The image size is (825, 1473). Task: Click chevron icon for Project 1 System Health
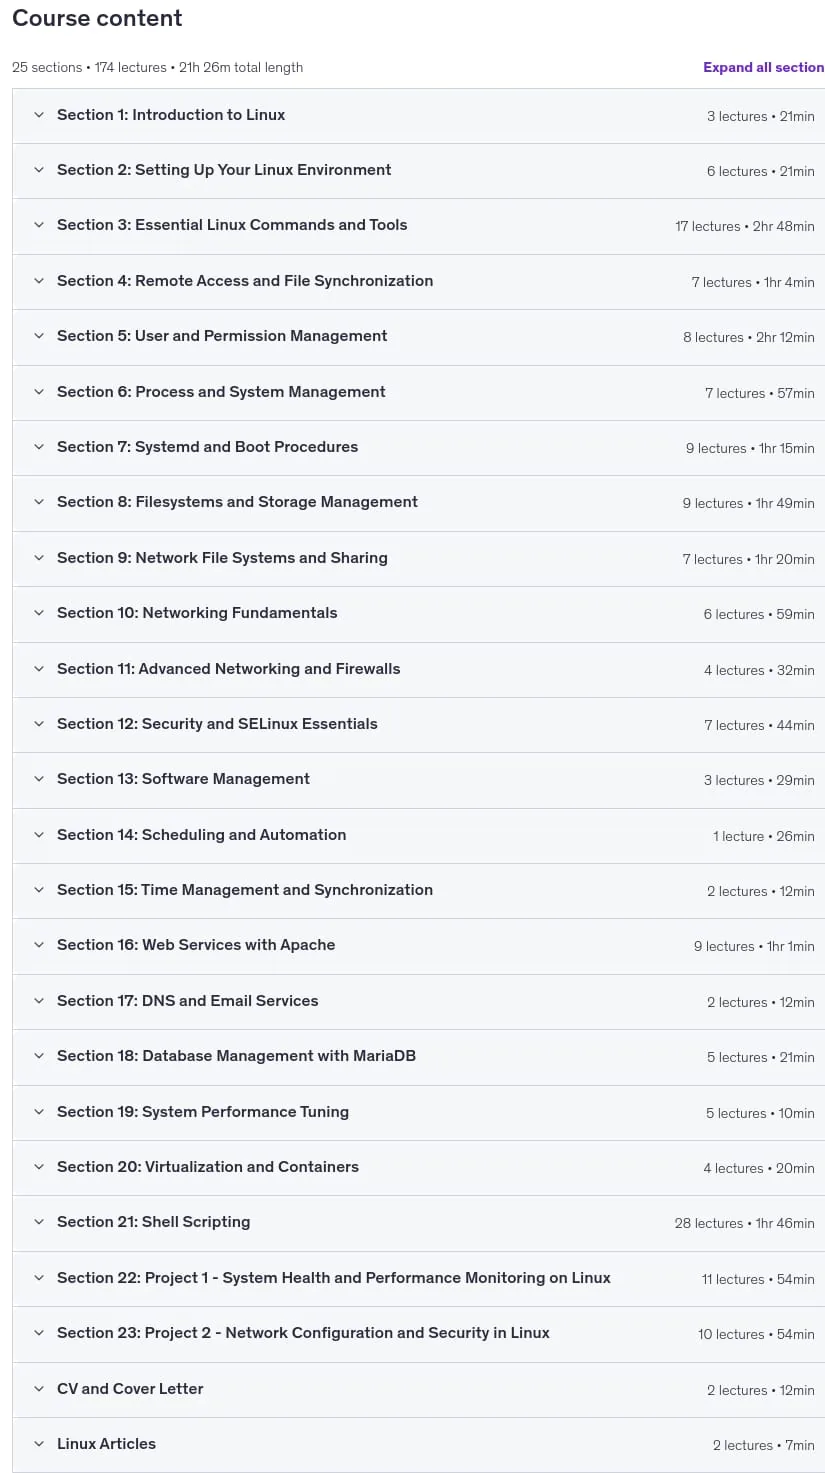tap(39, 1278)
